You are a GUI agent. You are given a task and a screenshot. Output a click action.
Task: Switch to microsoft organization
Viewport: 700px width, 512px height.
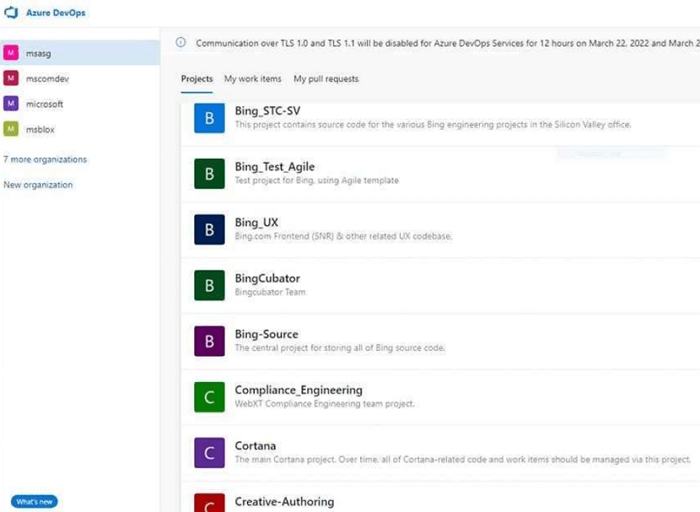tap(80, 104)
